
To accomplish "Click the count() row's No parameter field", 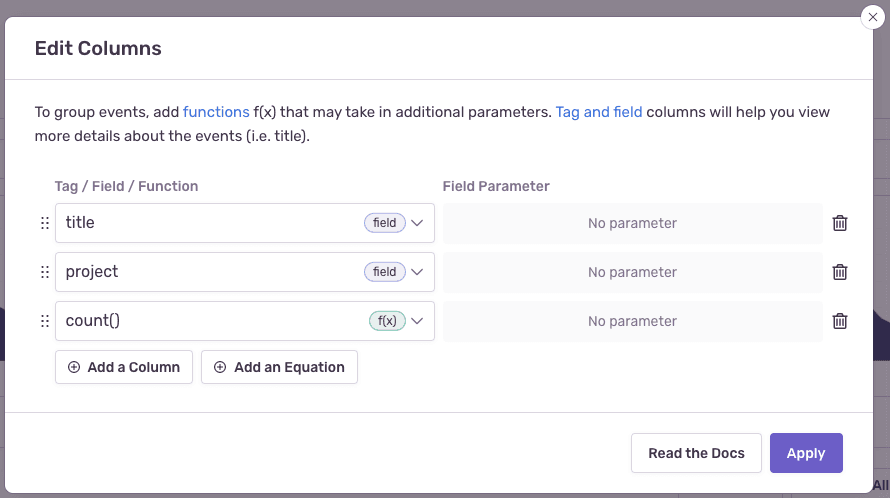I will 632,321.
